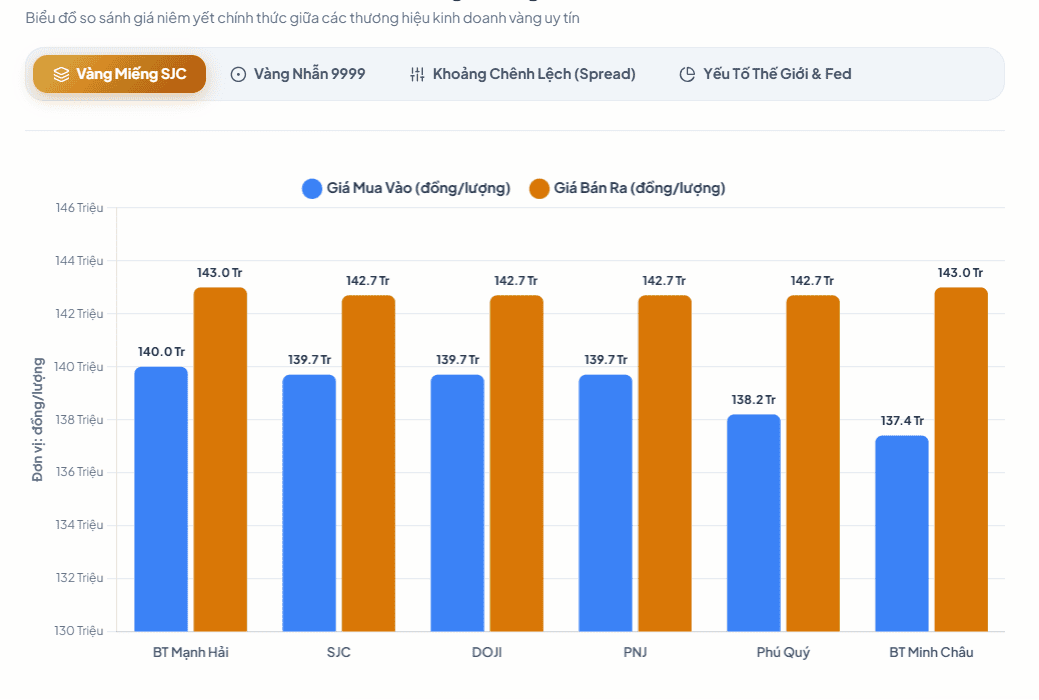Image resolution: width=1039 pixels, height=700 pixels.
Task: Click BT Minh Châu blue bar 137.4 Tr
Action: click(x=902, y=533)
